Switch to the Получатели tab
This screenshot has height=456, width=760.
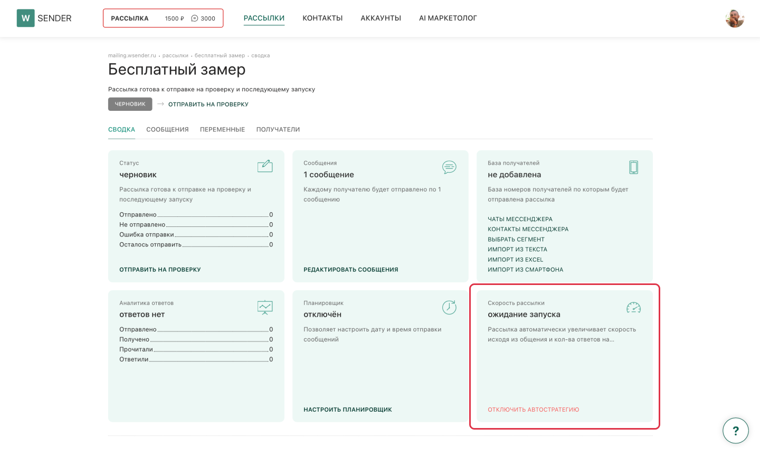(x=278, y=129)
